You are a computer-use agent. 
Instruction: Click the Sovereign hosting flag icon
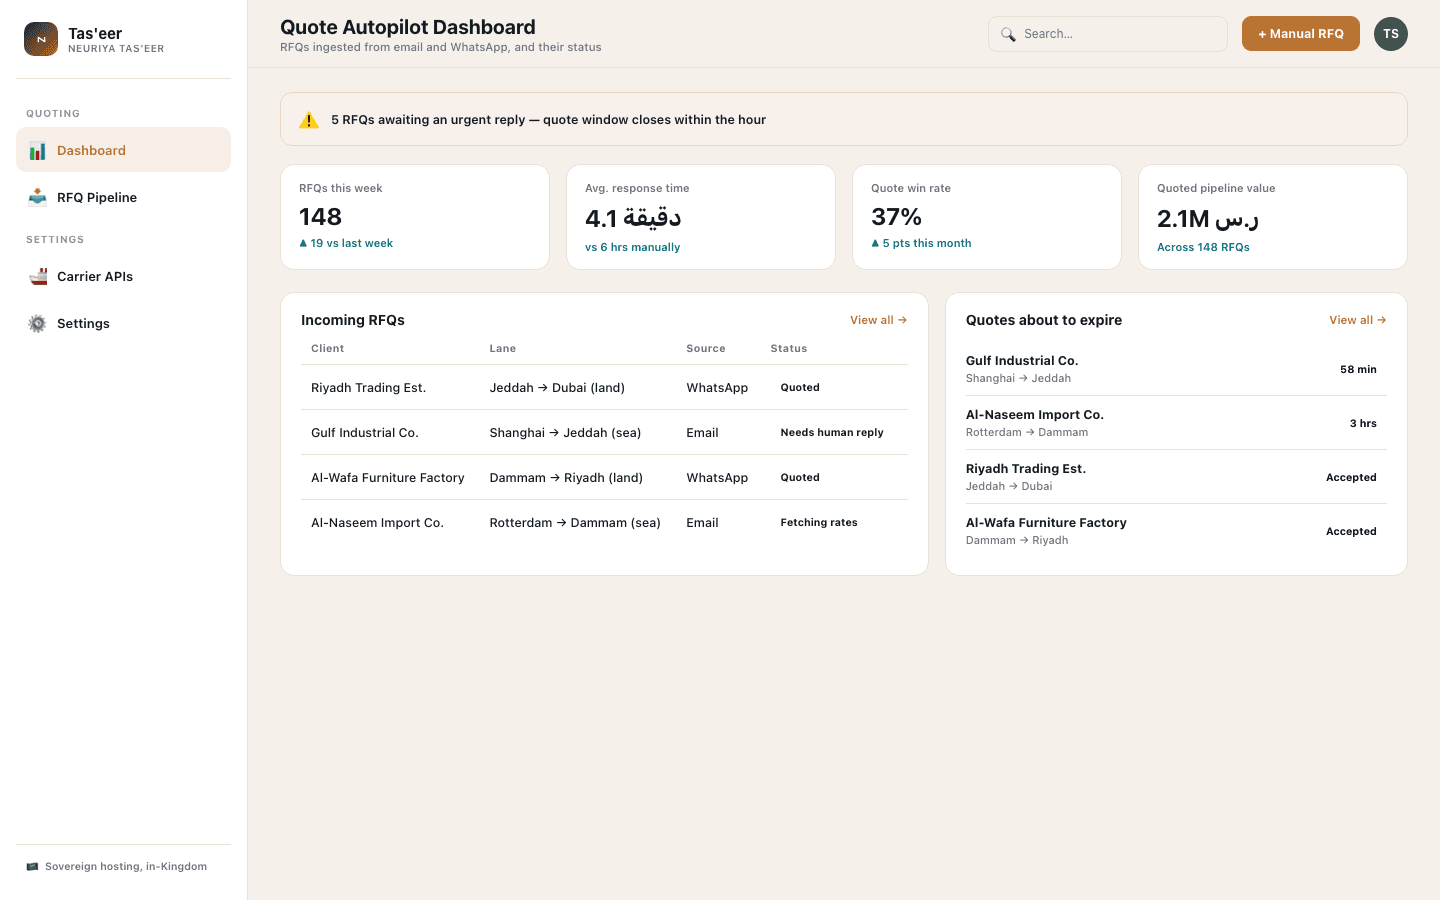click(x=32, y=867)
